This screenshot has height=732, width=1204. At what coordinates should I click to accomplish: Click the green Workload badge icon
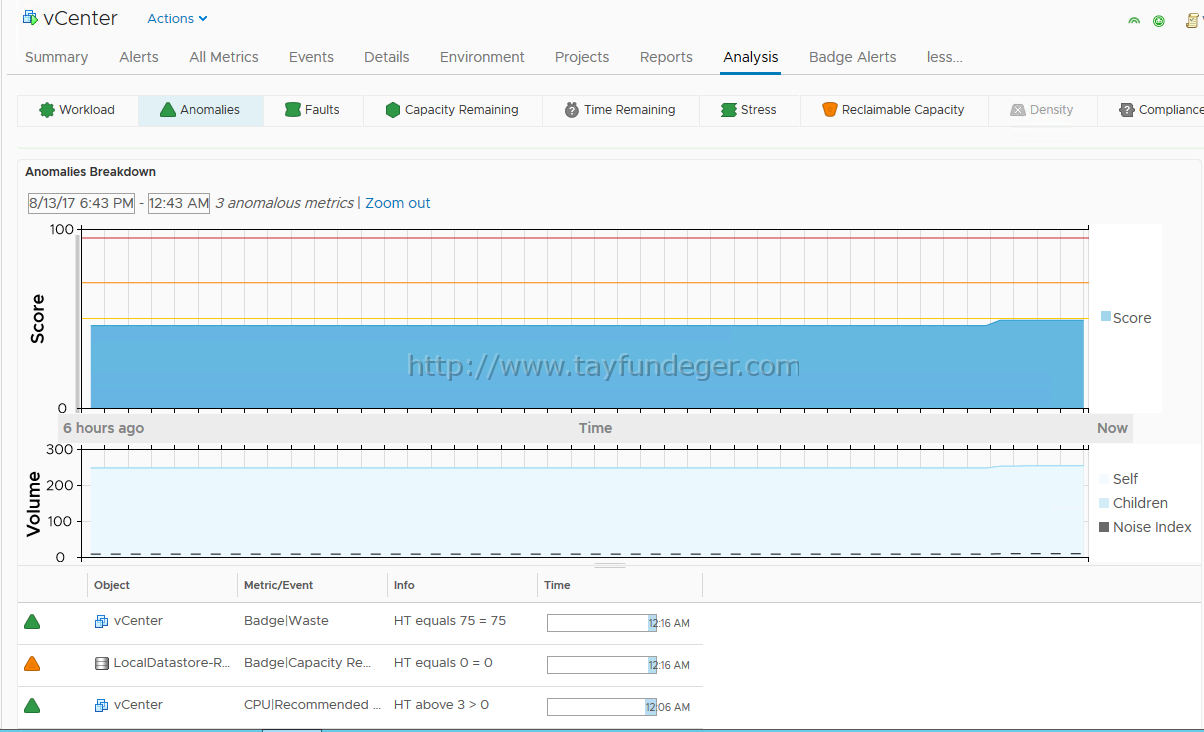click(46, 110)
